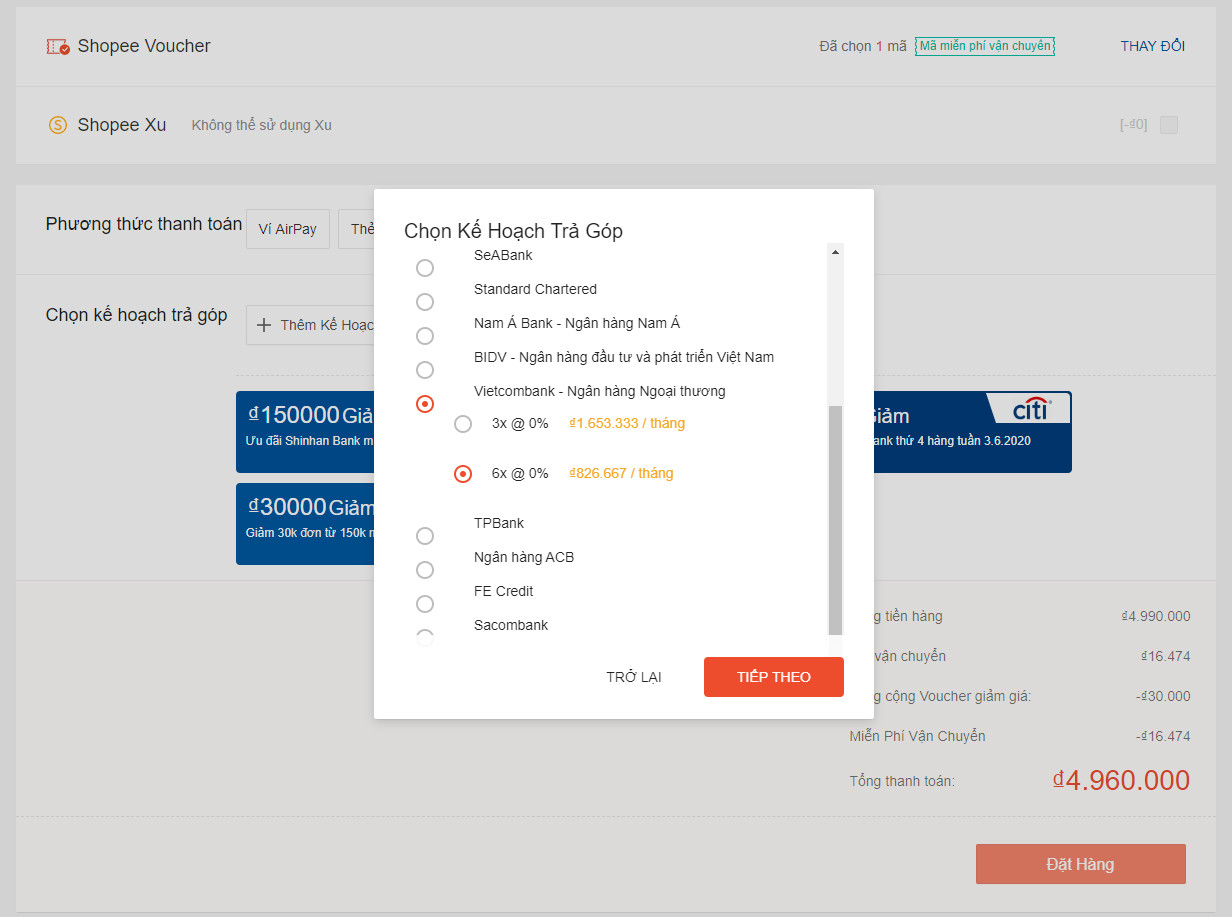Click the ₫1.653.333 / tháng amount

point(627,423)
